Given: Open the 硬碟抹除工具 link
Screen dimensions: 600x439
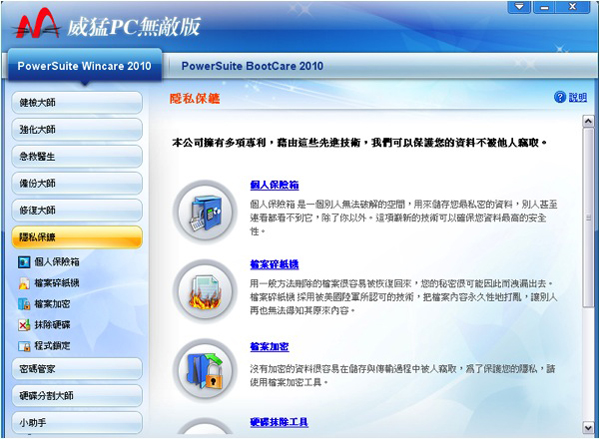Looking at the screenshot, I should [279, 422].
